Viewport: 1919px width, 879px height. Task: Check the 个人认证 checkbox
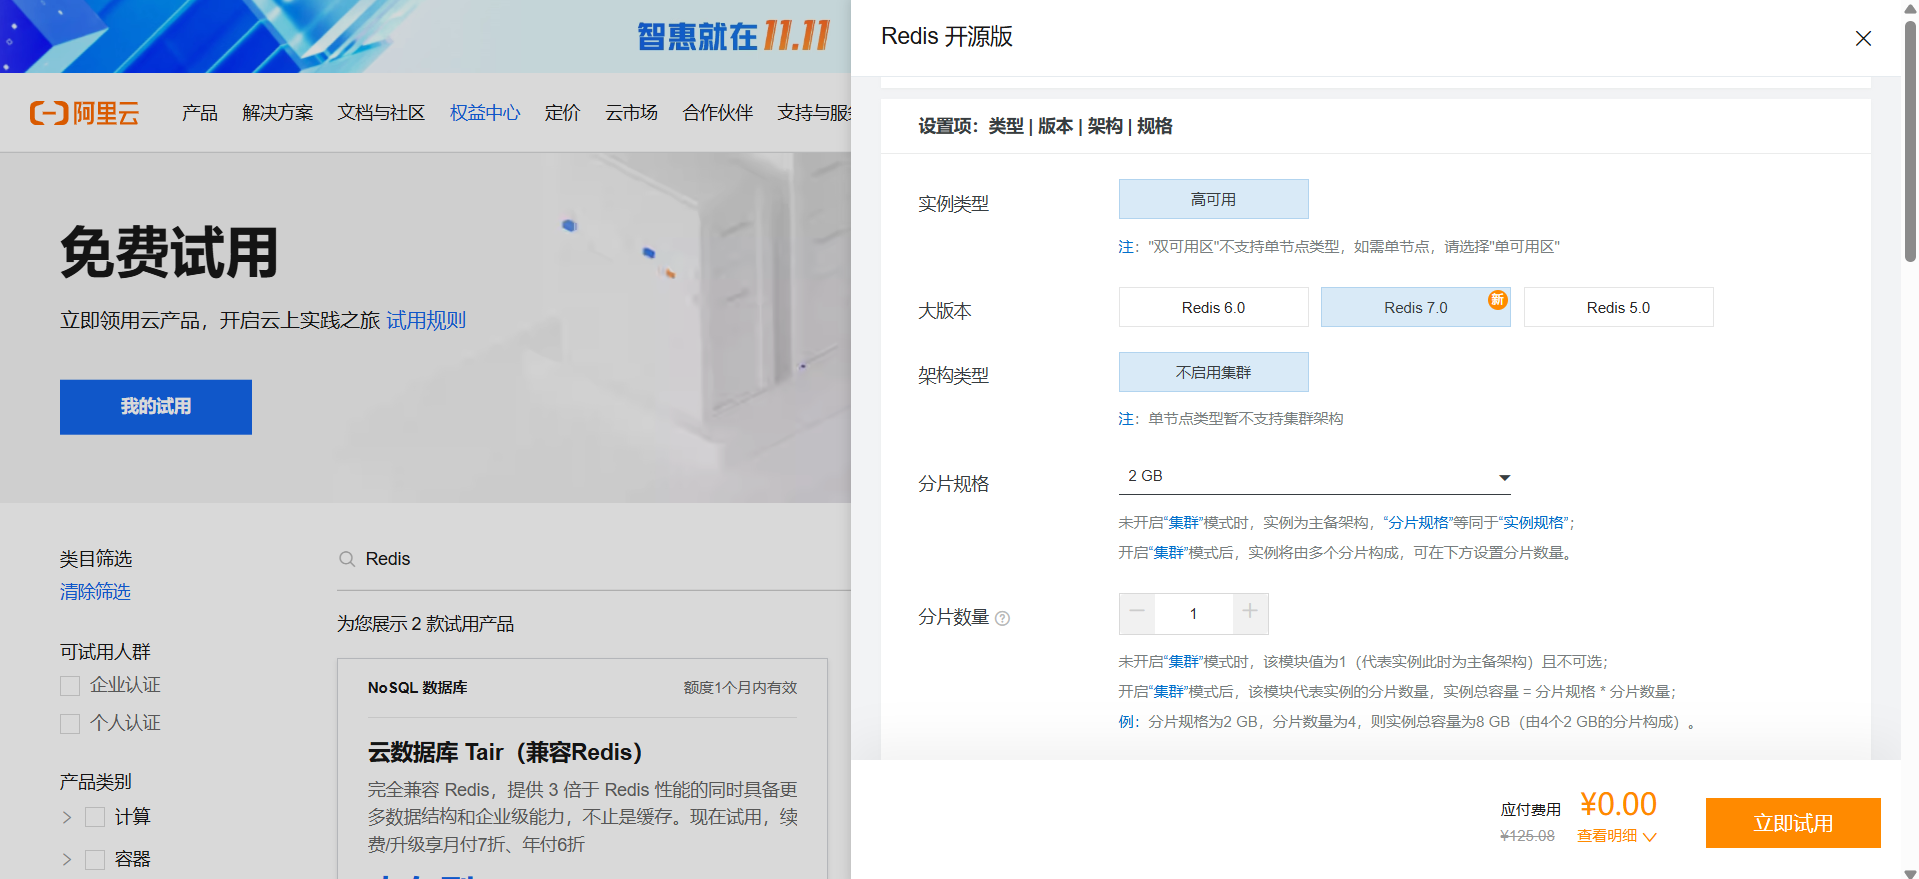point(70,724)
